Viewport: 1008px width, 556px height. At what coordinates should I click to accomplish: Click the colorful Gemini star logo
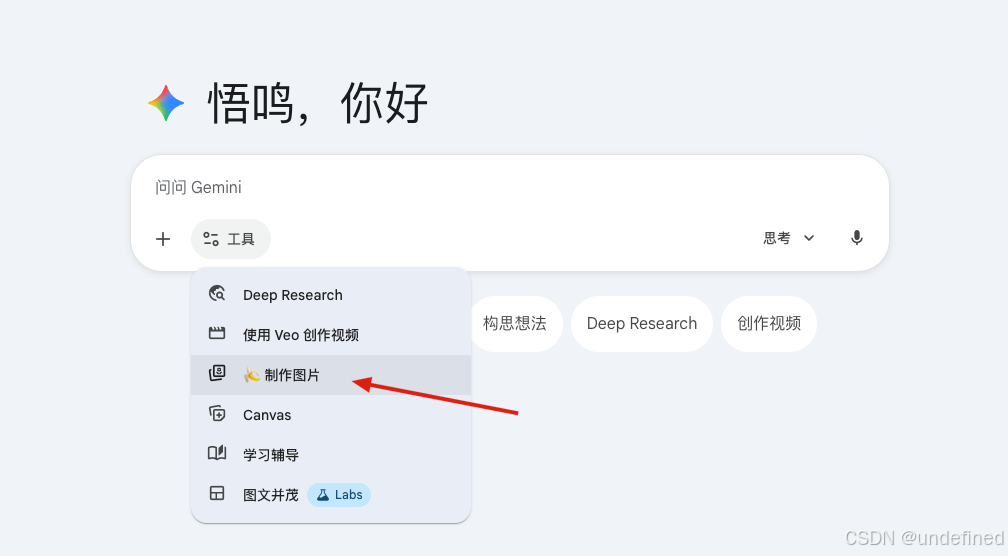pyautogui.click(x=166, y=103)
